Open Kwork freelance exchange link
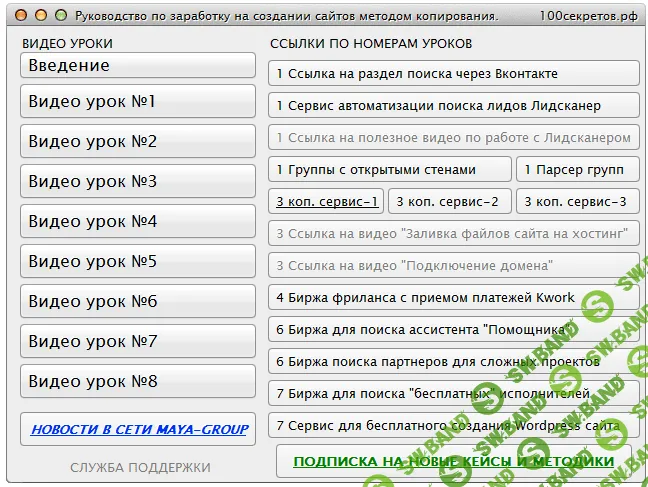Screen dimensions: 648x487 (453, 298)
